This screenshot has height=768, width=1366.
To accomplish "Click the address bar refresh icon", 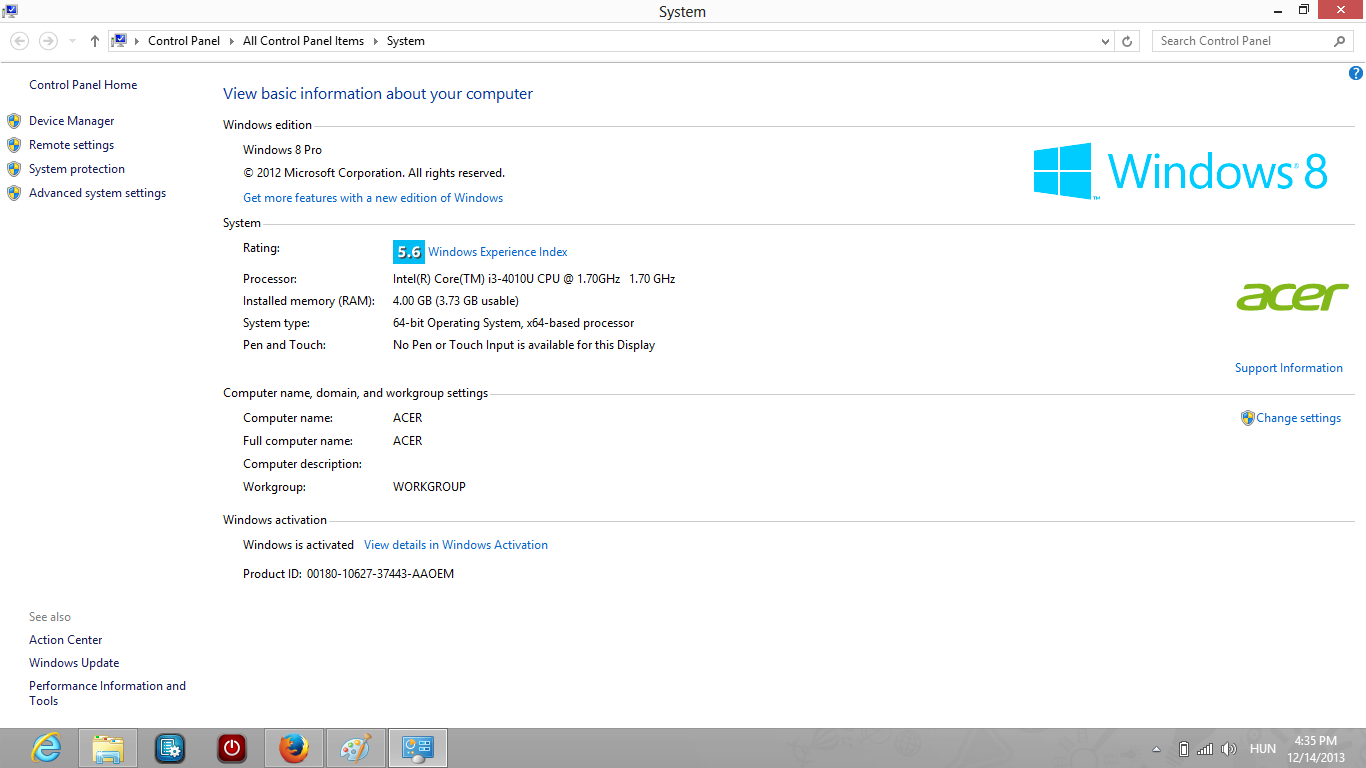I will (1127, 41).
